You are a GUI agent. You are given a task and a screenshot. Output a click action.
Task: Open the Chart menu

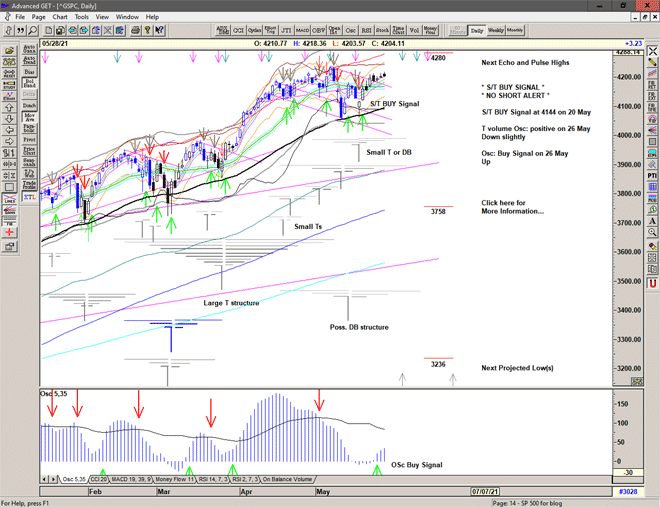(60, 17)
